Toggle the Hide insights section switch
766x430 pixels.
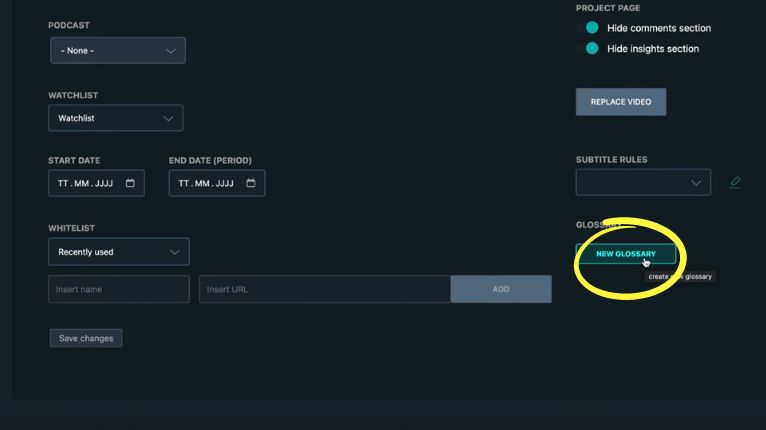click(x=592, y=48)
